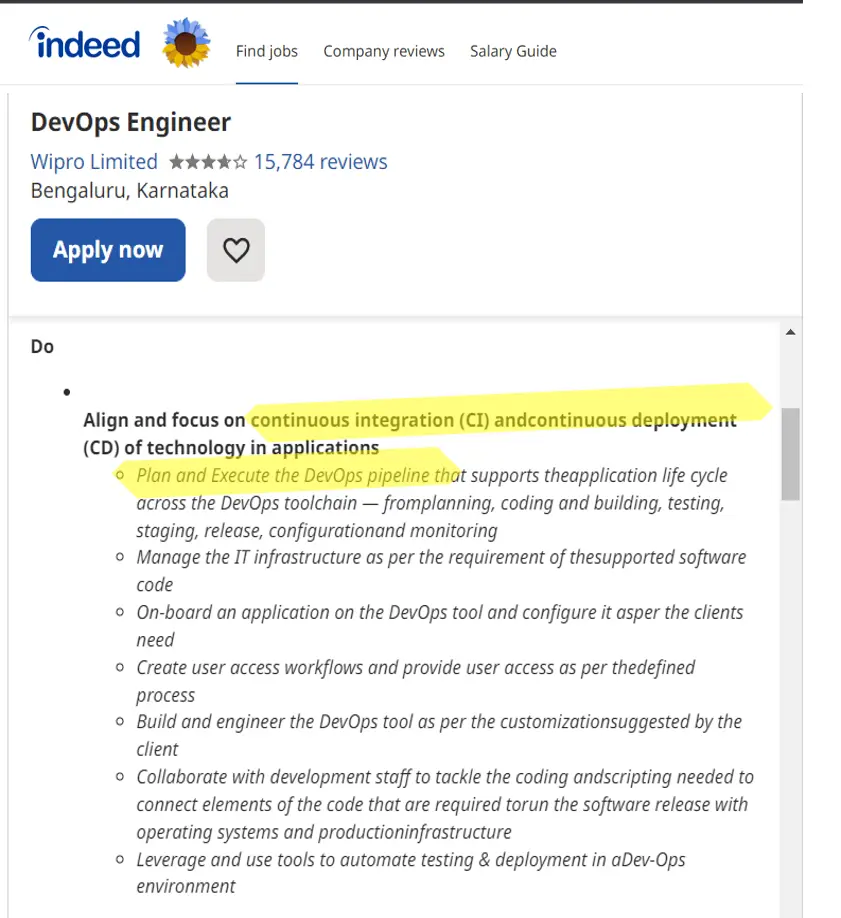The image size is (841, 918).
Task: Open the Salary Guide page
Action: click(513, 51)
